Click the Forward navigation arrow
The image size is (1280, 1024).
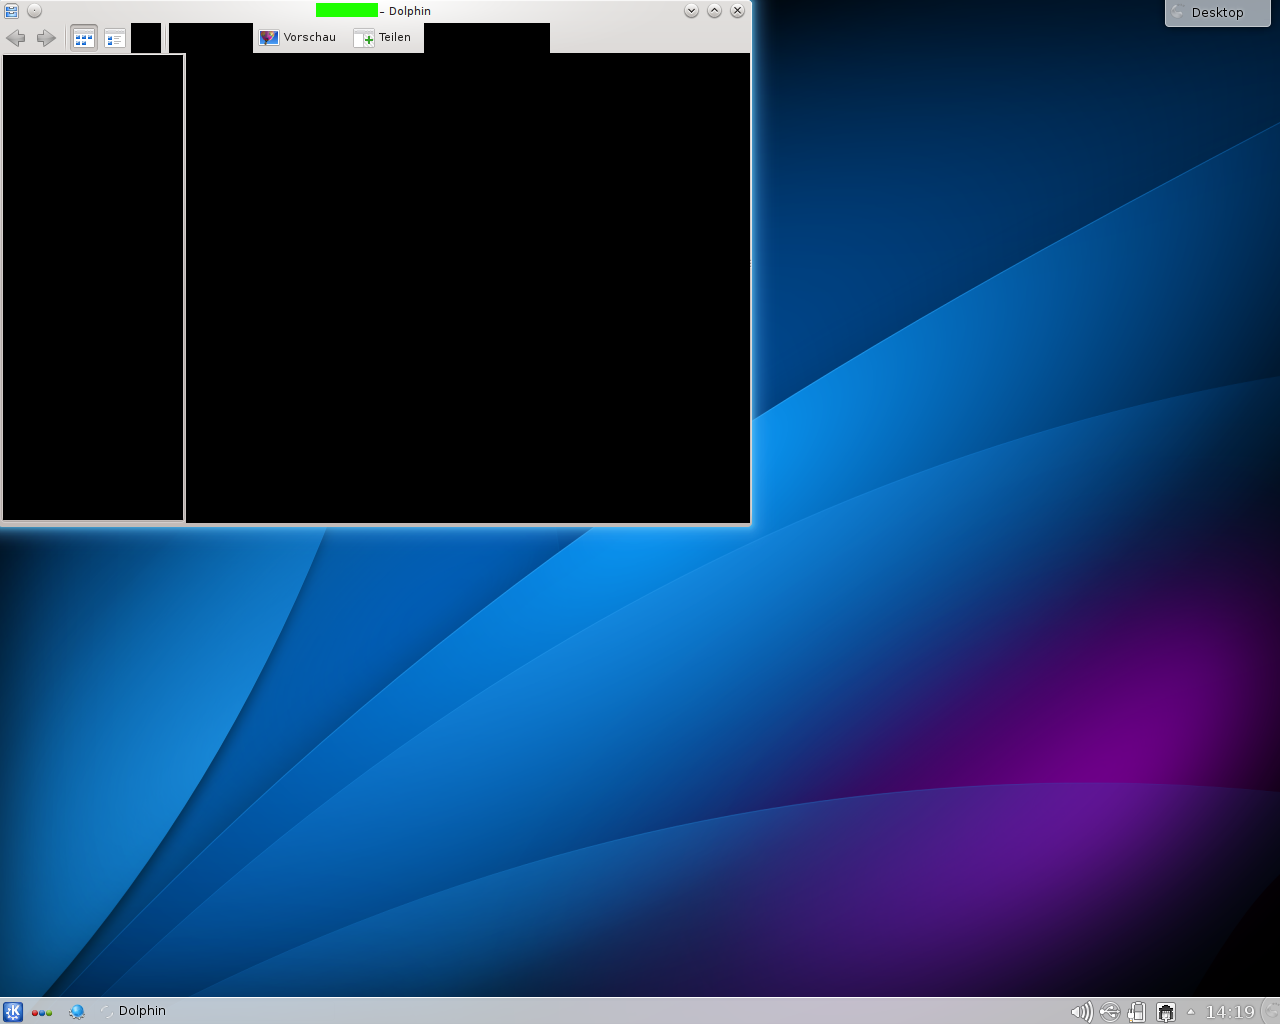[x=46, y=38]
